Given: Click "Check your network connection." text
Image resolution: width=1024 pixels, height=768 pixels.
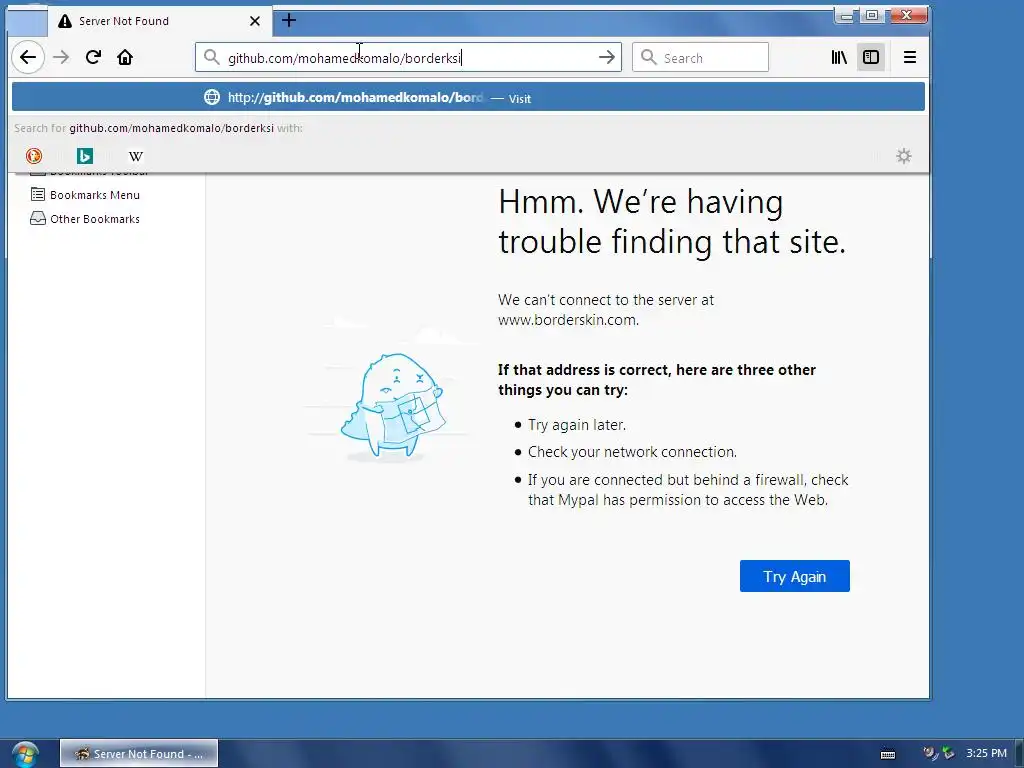Looking at the screenshot, I should (x=632, y=452).
